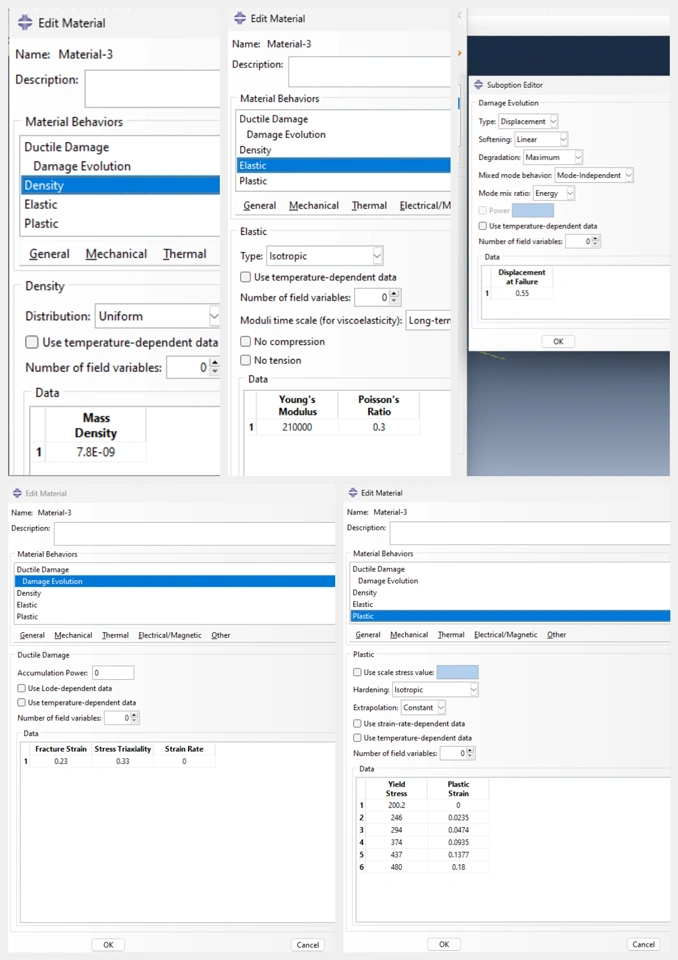
Task: Click the Abaqus icon in the Suboption Editor title bar
Action: point(478,84)
